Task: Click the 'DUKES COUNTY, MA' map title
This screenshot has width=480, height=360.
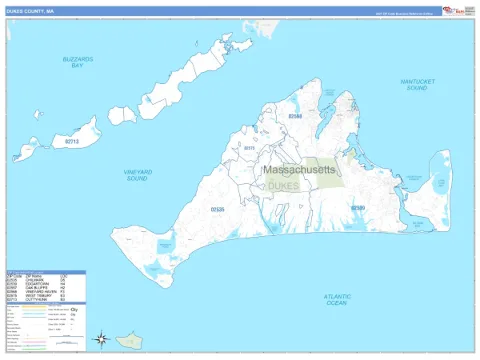Action: point(30,11)
